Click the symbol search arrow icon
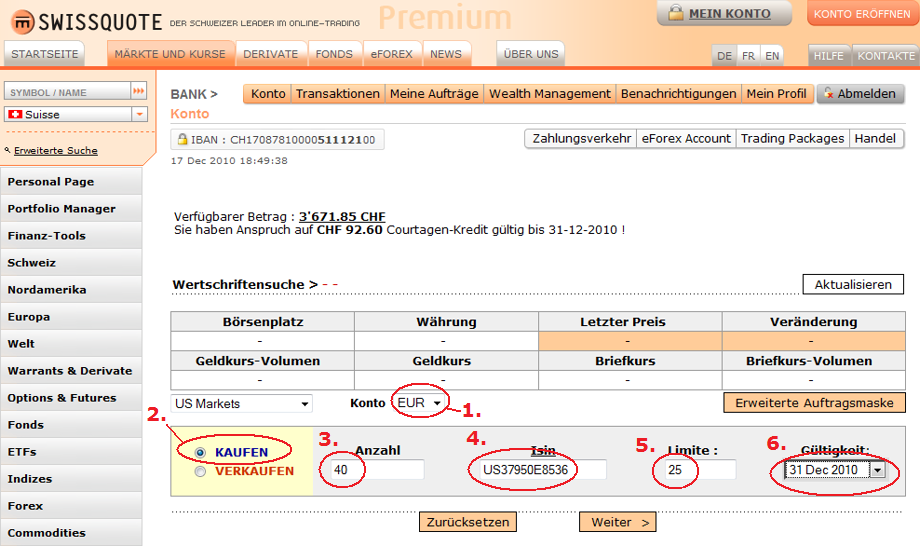920x546 pixels. tap(138, 91)
